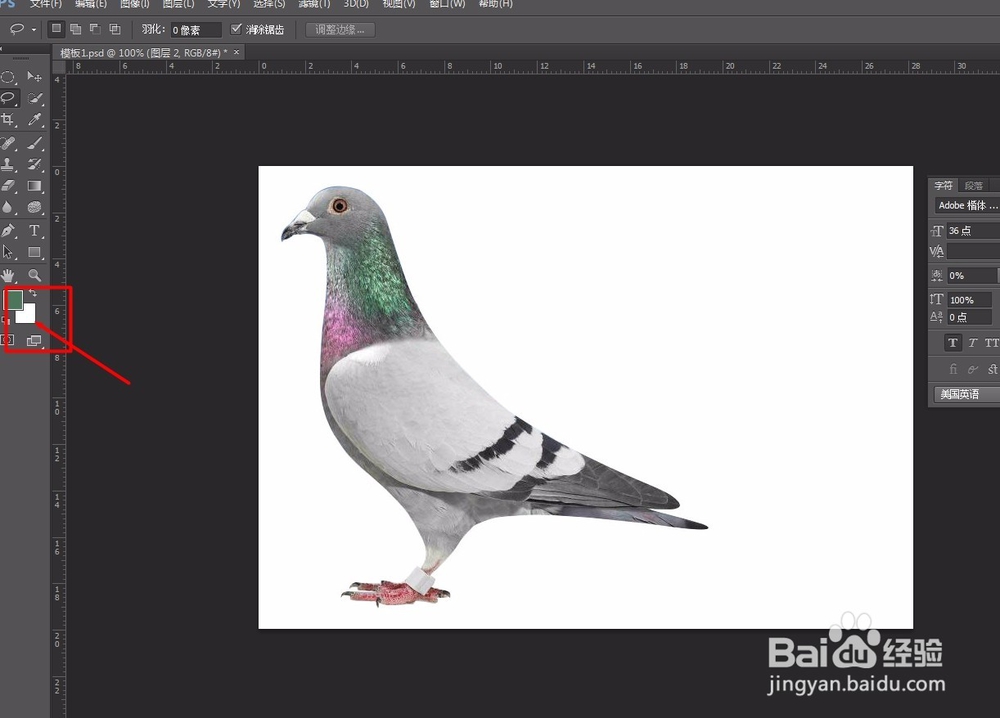Screen dimensions: 1000x718
Task: Open the Image (图像) menu
Action: coord(135,4)
